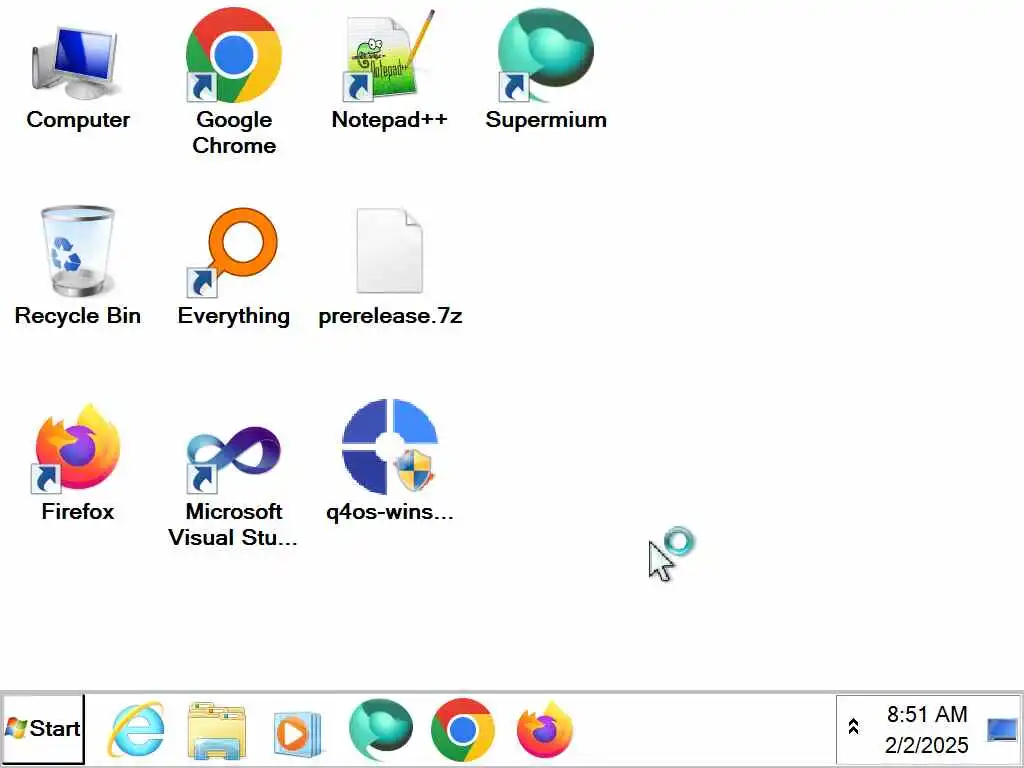The height and width of the screenshot is (768, 1024).
Task: Click the "Google Chrome" desktop label
Action: click(234, 133)
